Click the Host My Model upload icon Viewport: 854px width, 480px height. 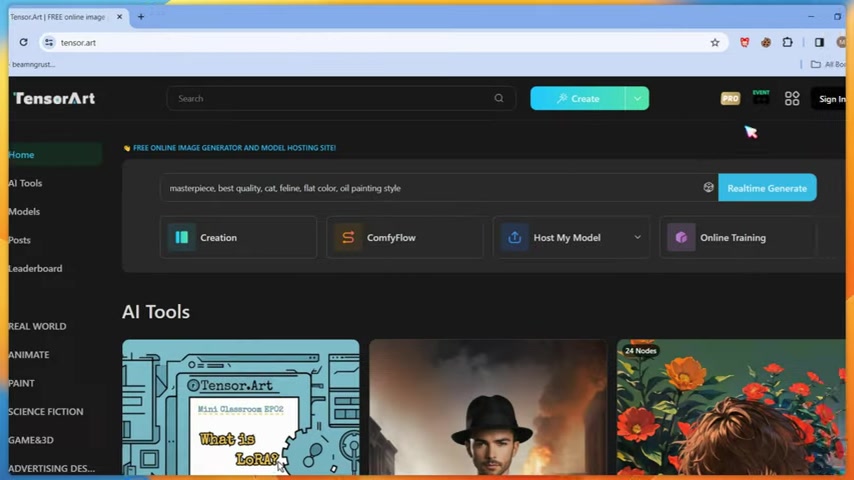tap(515, 238)
